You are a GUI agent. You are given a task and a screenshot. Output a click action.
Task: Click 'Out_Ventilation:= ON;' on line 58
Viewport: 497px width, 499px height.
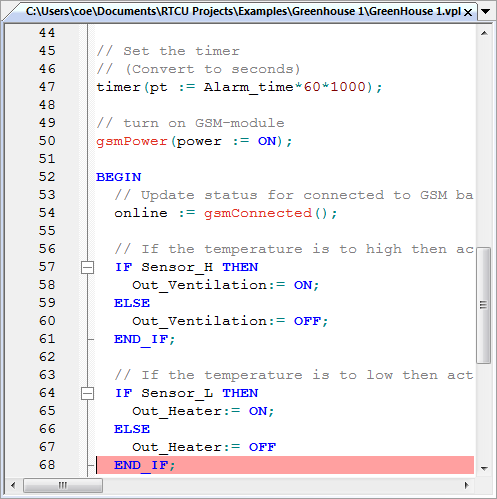(226, 285)
